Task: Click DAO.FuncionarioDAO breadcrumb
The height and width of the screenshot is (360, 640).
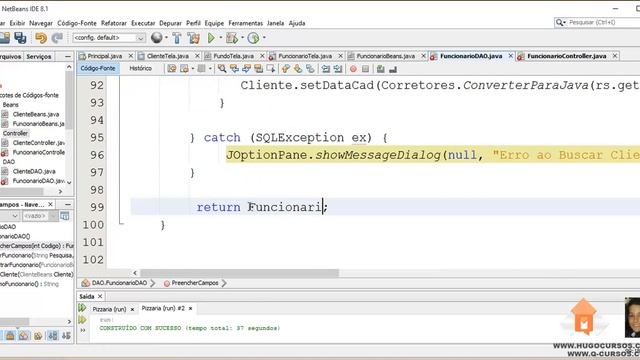Action: (x=119, y=283)
